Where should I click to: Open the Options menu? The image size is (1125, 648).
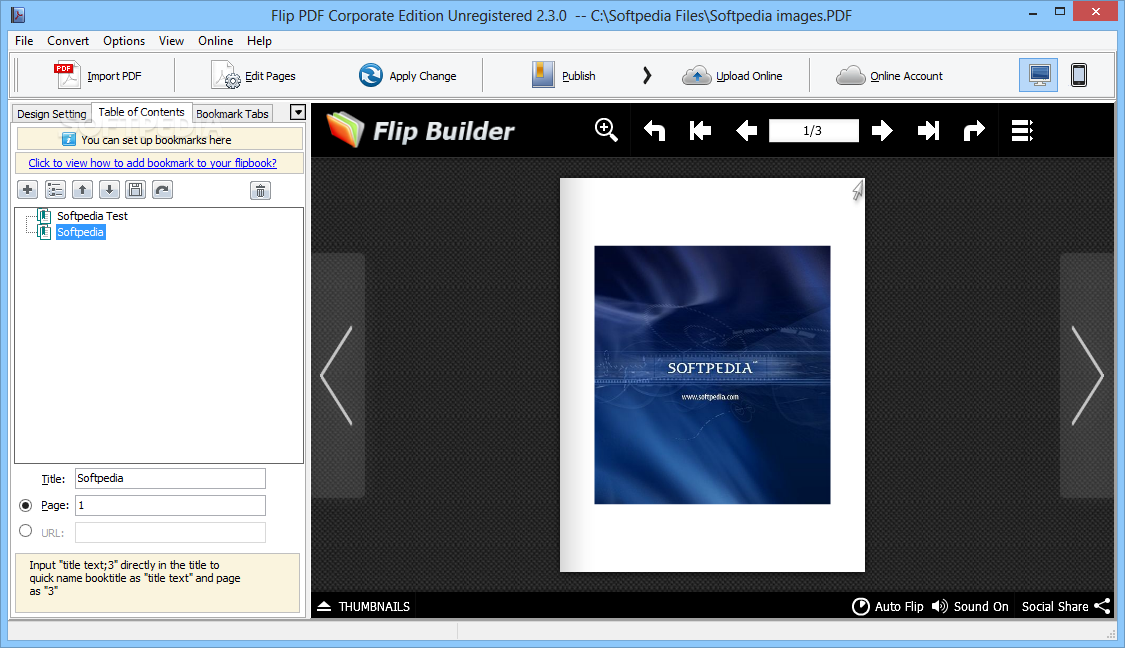point(124,41)
